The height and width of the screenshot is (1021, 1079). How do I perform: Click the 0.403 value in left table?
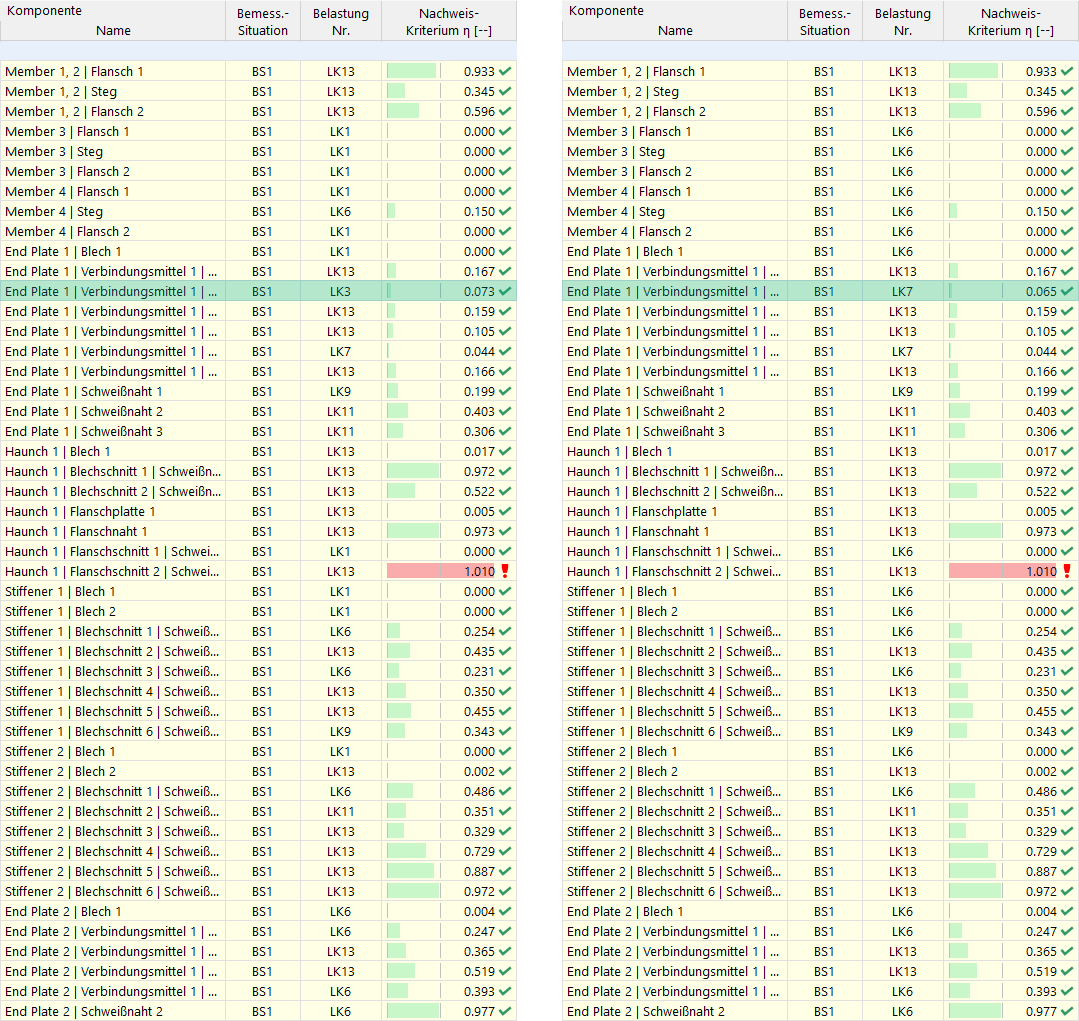tap(479, 411)
